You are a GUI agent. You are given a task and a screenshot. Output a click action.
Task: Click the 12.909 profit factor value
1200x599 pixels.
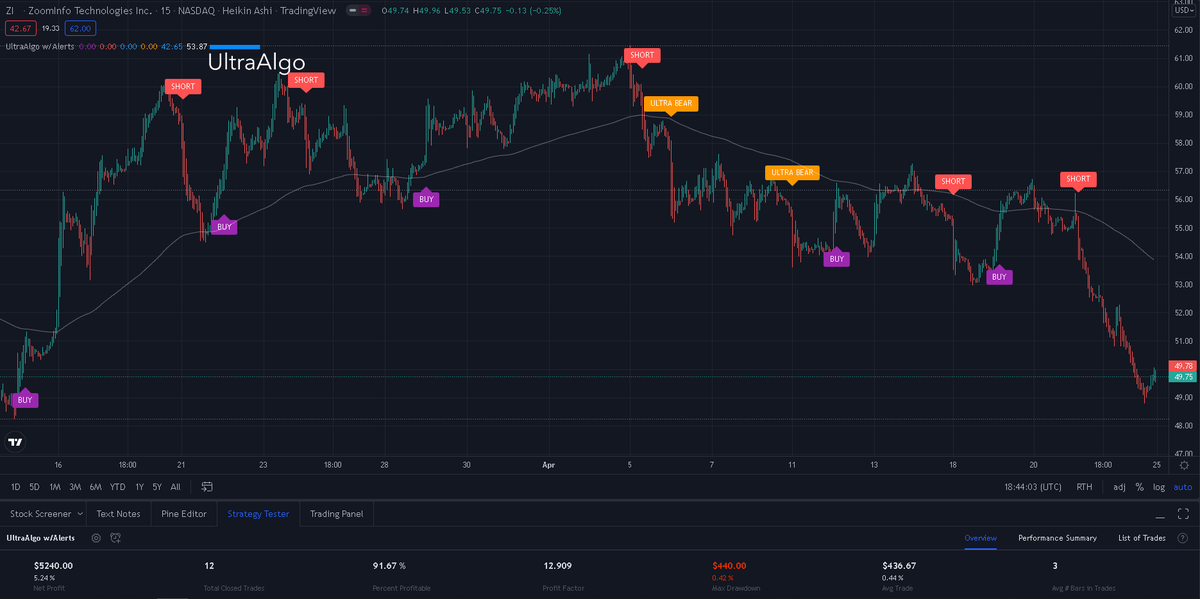click(x=557, y=566)
